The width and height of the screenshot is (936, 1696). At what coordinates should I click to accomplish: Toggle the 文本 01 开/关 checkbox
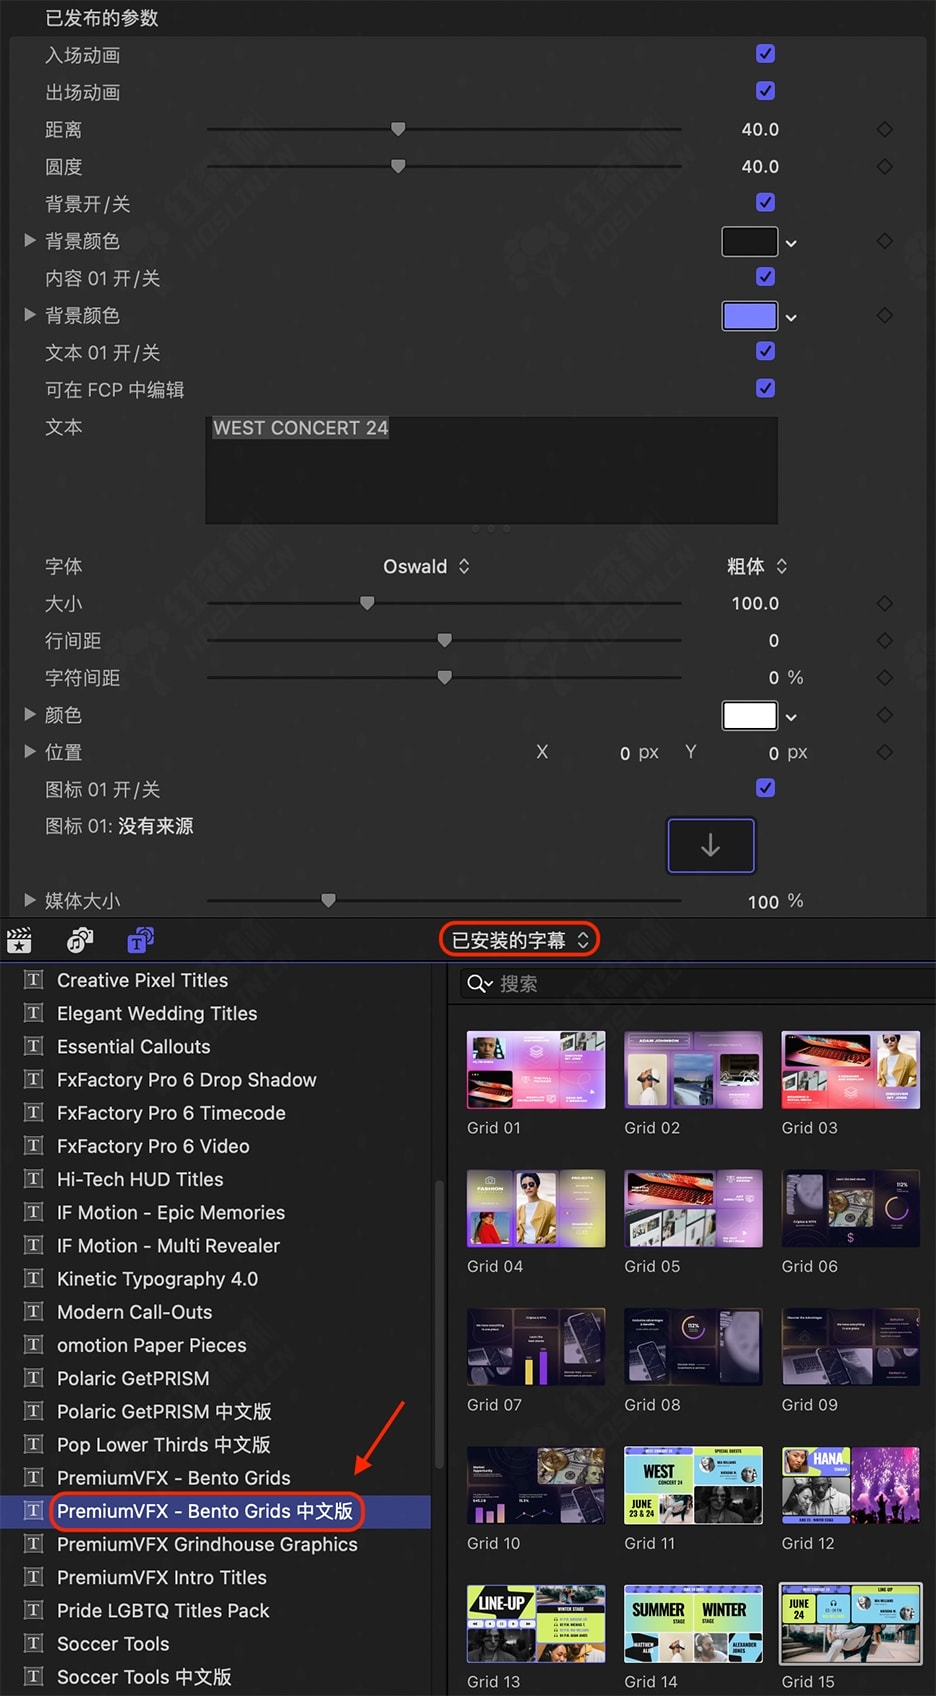(766, 351)
